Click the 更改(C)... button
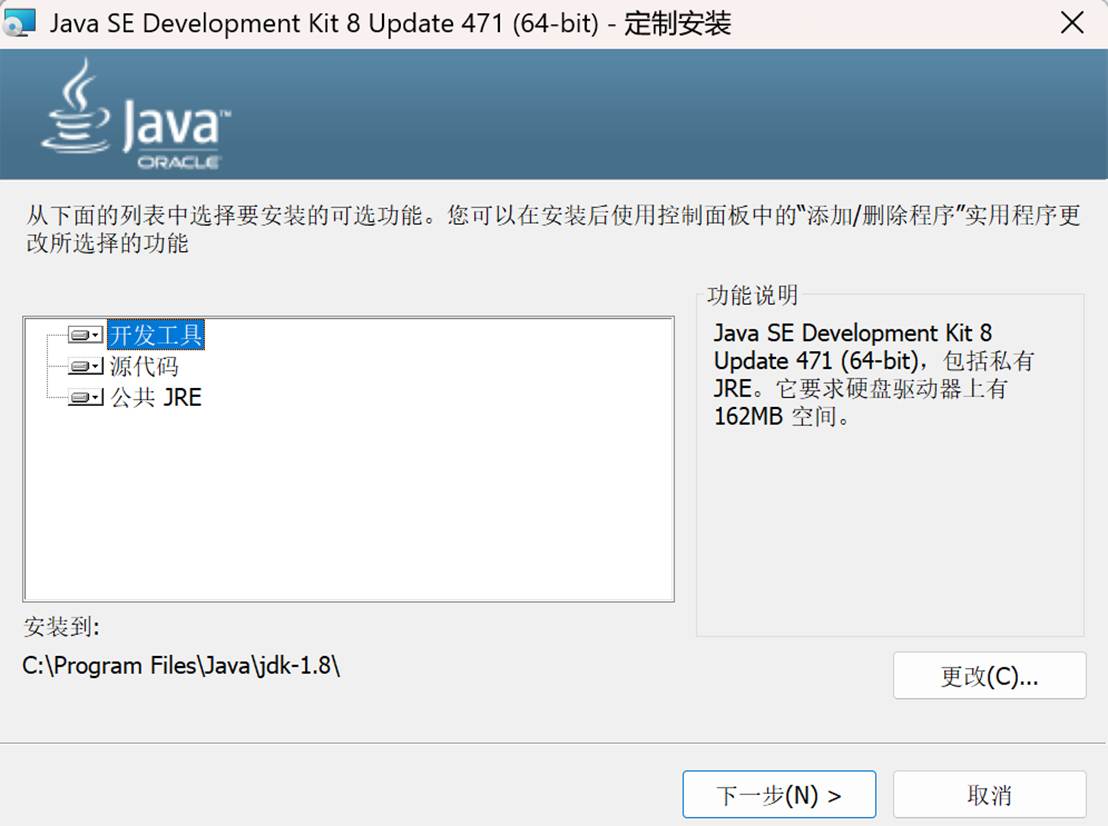1108x826 pixels. [x=989, y=675]
